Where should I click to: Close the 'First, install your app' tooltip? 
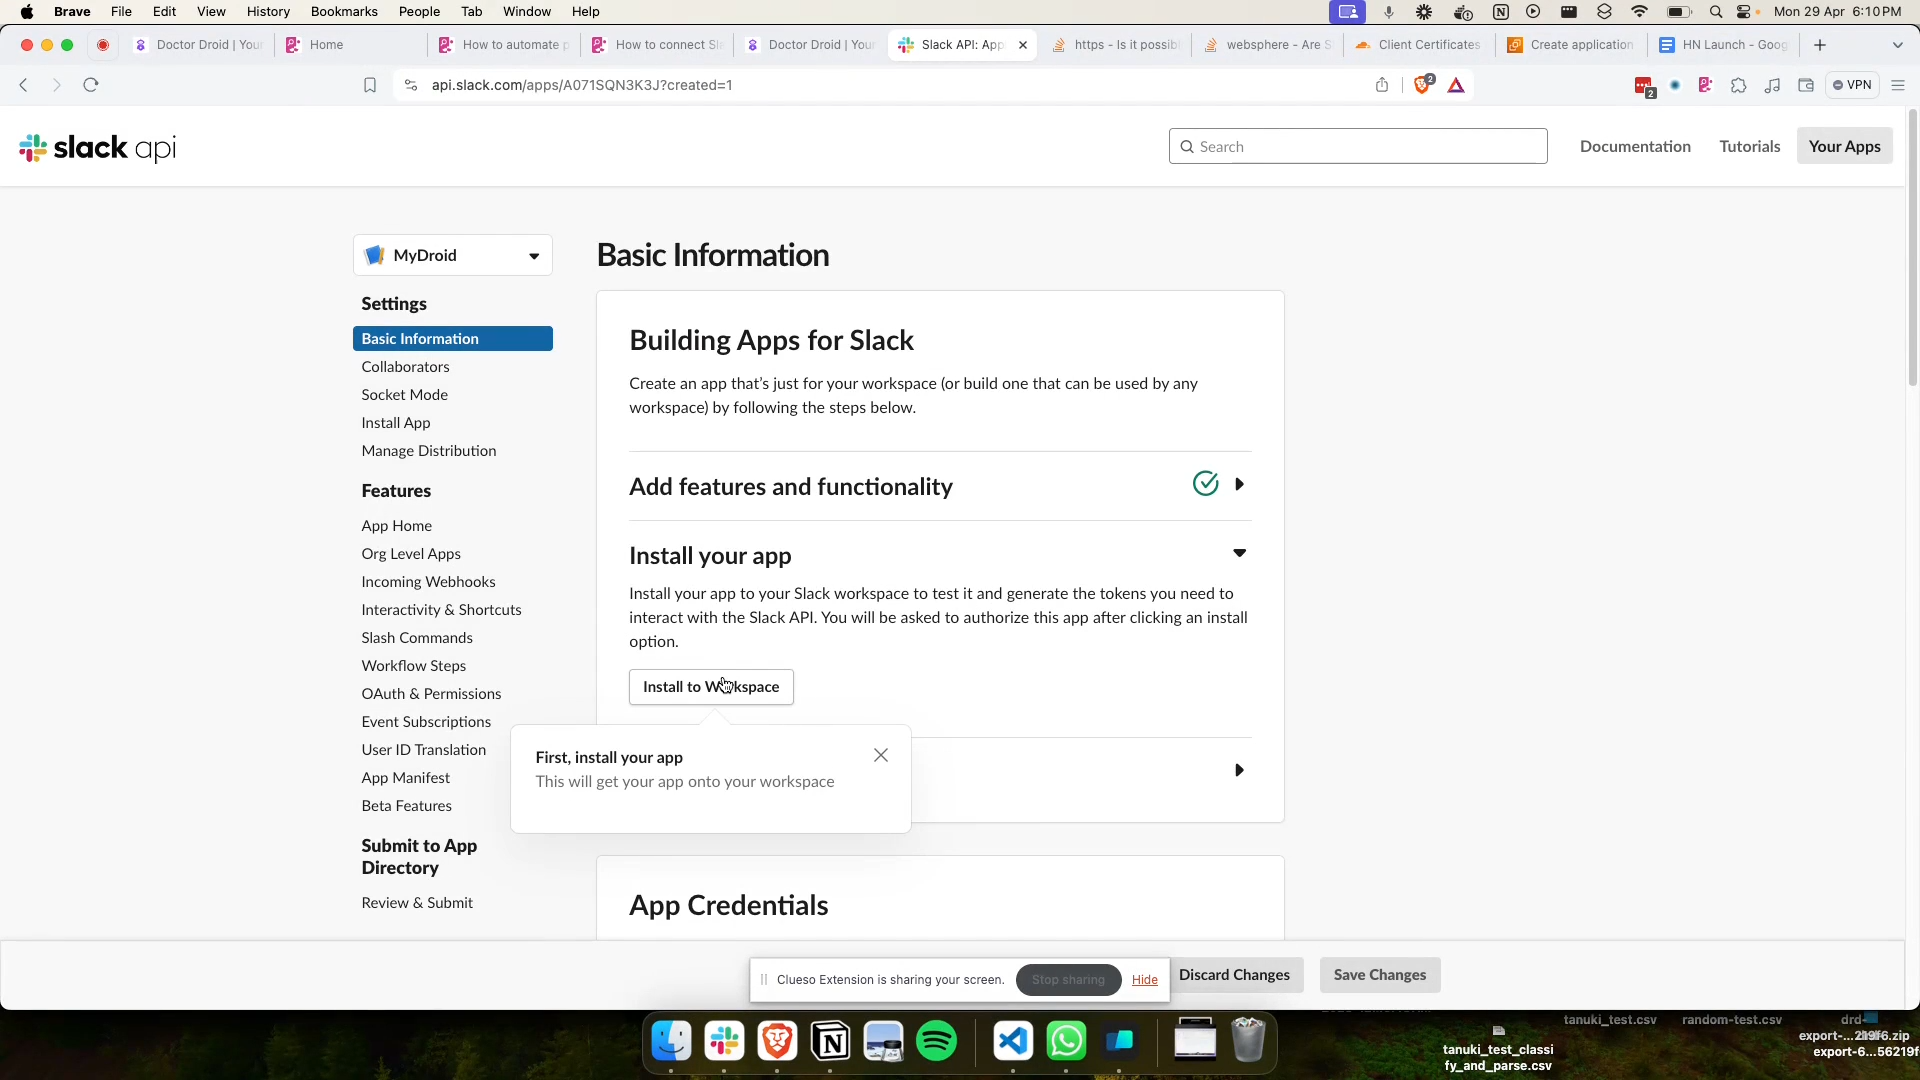(880, 755)
